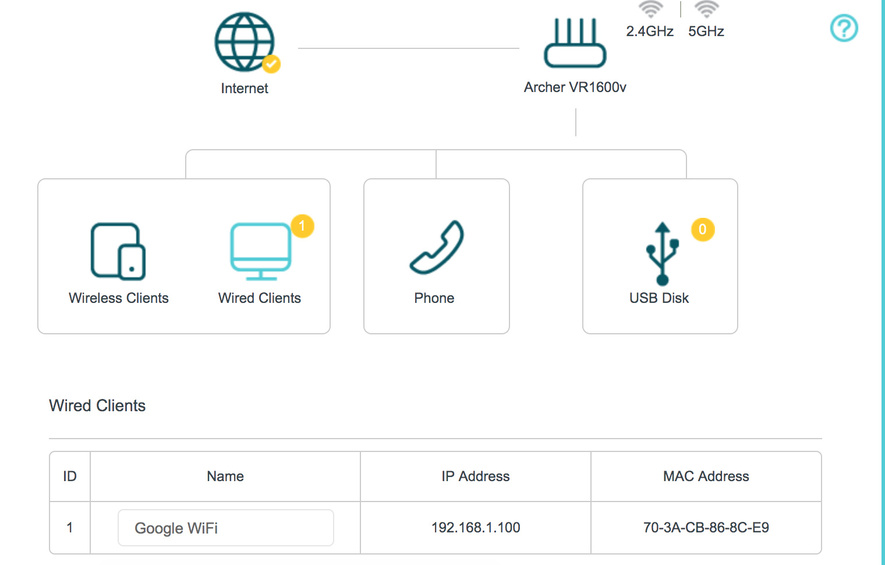Viewport: 885px width, 565px height.
Task: Click the ID column header
Action: 69,476
